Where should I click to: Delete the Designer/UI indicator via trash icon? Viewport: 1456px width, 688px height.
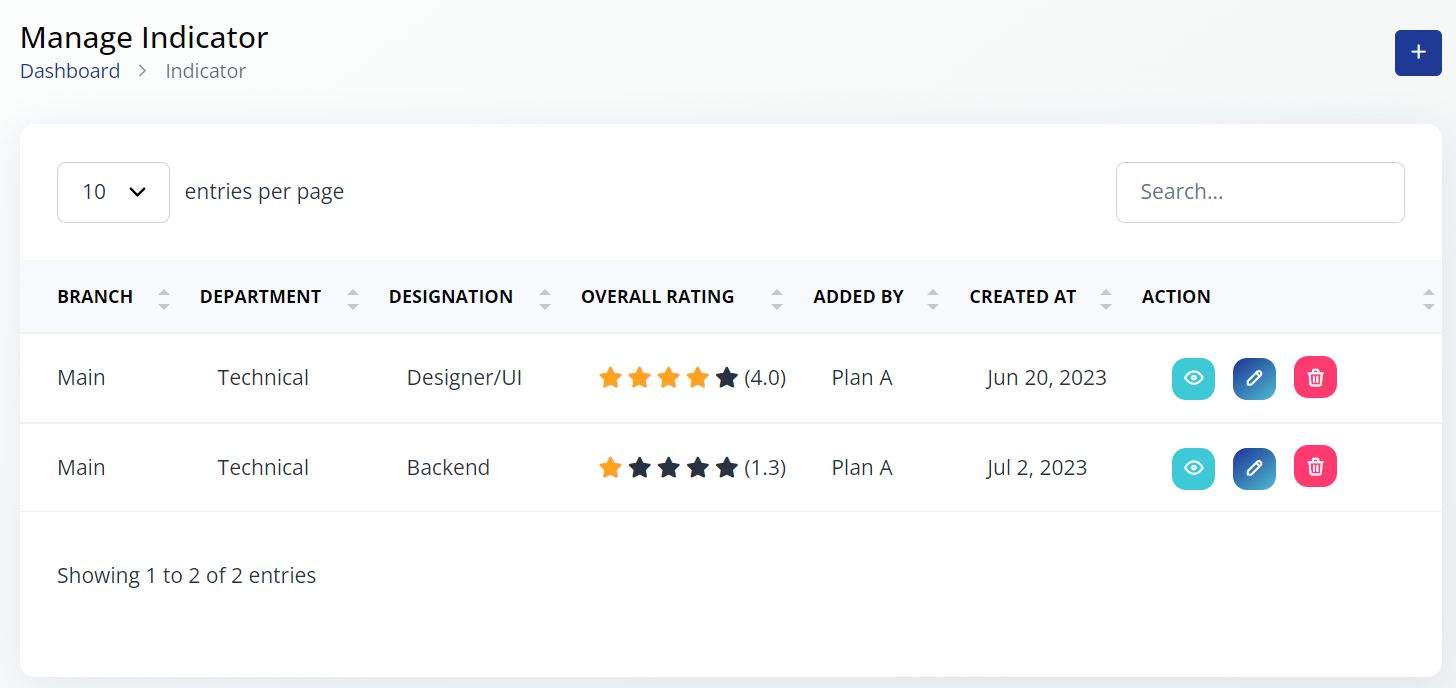pos(1315,377)
